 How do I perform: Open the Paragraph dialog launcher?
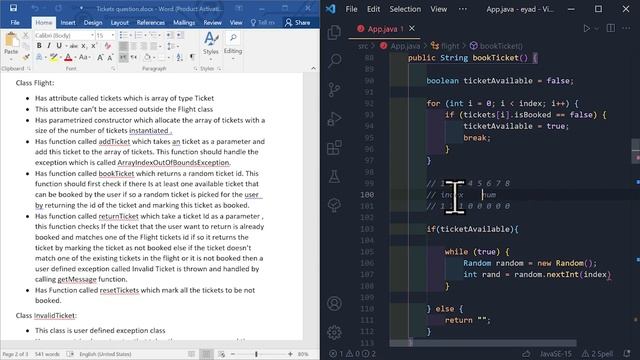[195, 69]
